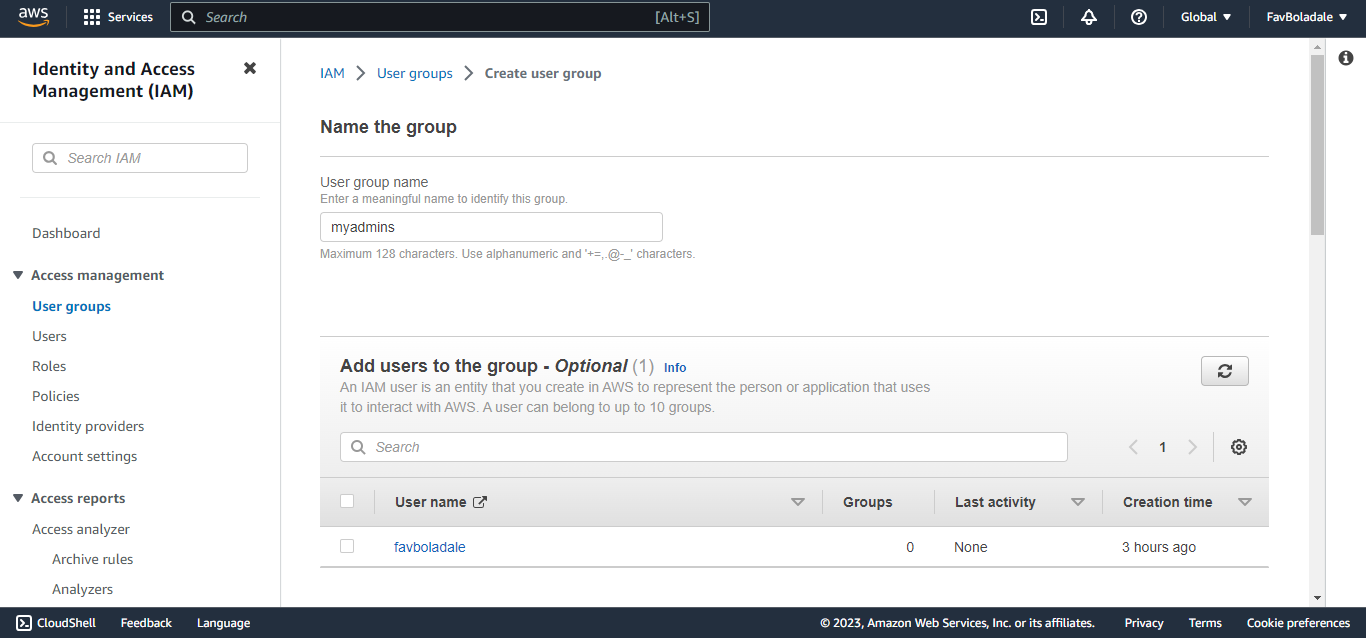This screenshot has width=1366, height=638.
Task: Open the FavBoladale account dropdown
Action: pos(1307,17)
